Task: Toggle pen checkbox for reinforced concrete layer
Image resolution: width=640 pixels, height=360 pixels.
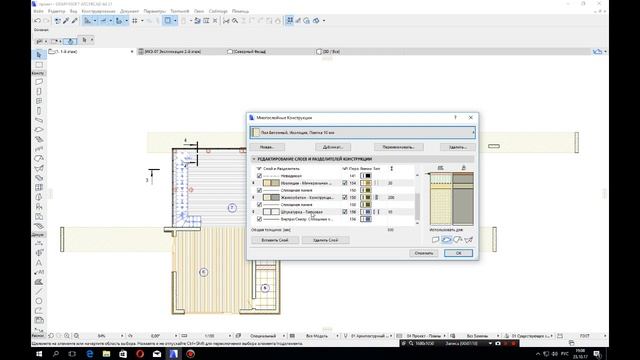Action: click(345, 198)
